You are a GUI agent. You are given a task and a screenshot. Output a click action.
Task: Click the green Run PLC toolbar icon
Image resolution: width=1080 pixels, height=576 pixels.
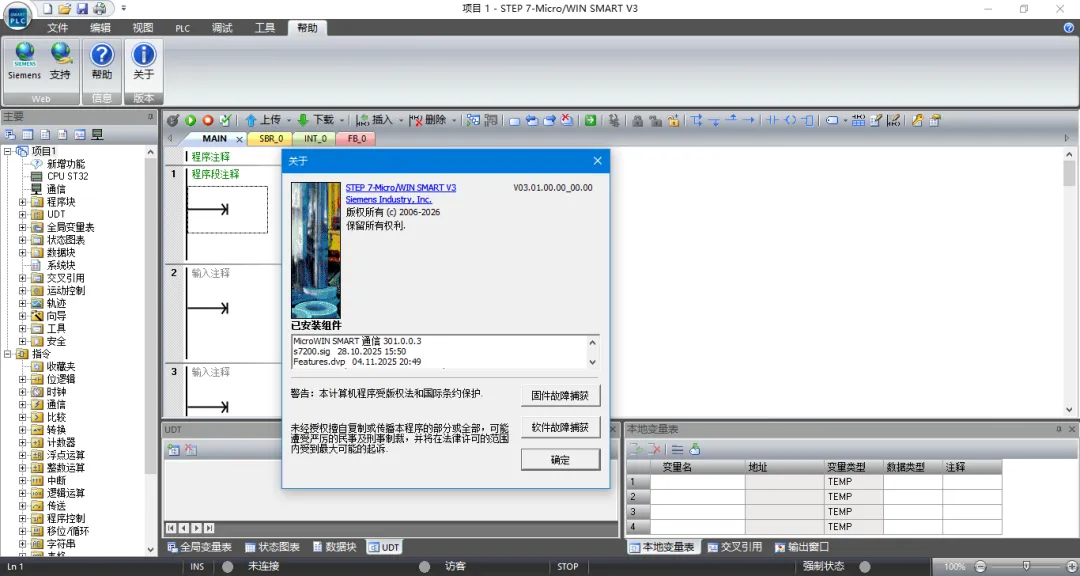(x=191, y=120)
